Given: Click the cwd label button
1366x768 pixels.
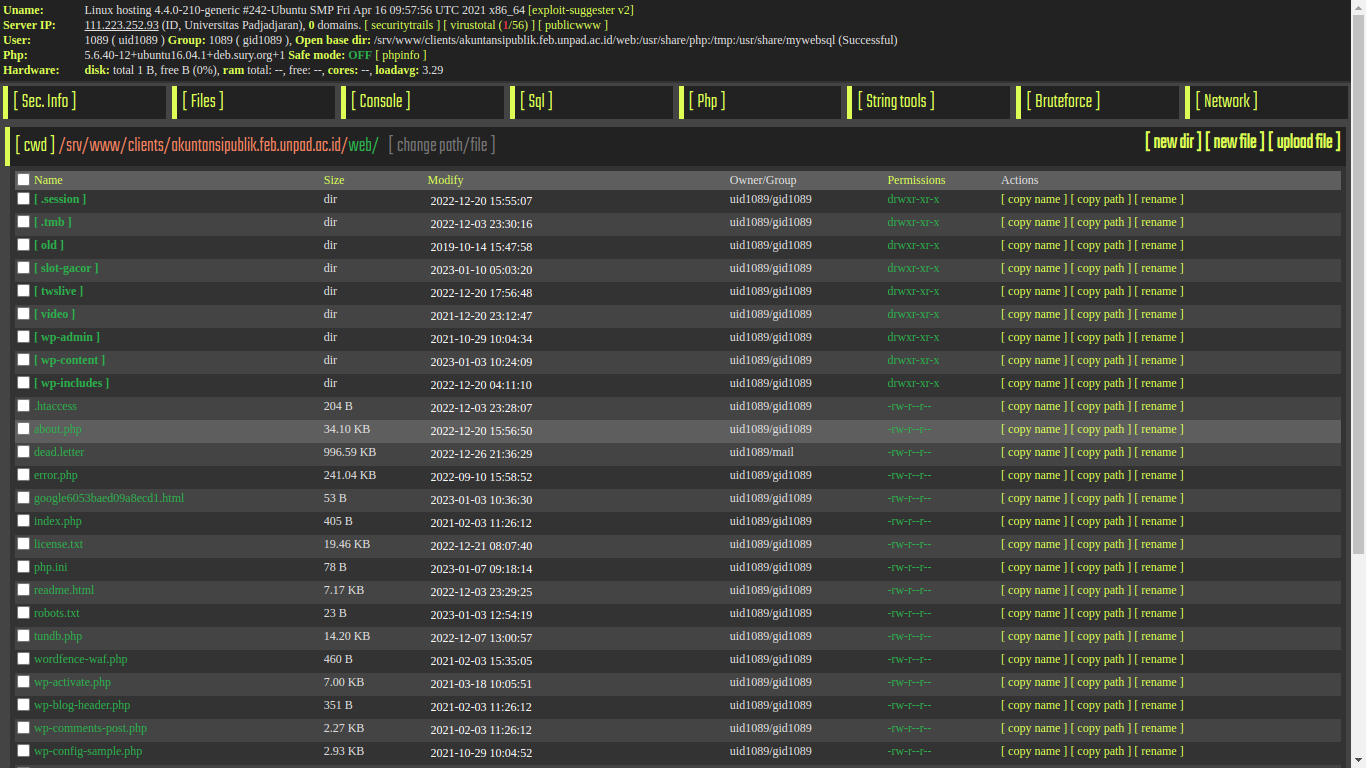Looking at the screenshot, I should [35, 146].
